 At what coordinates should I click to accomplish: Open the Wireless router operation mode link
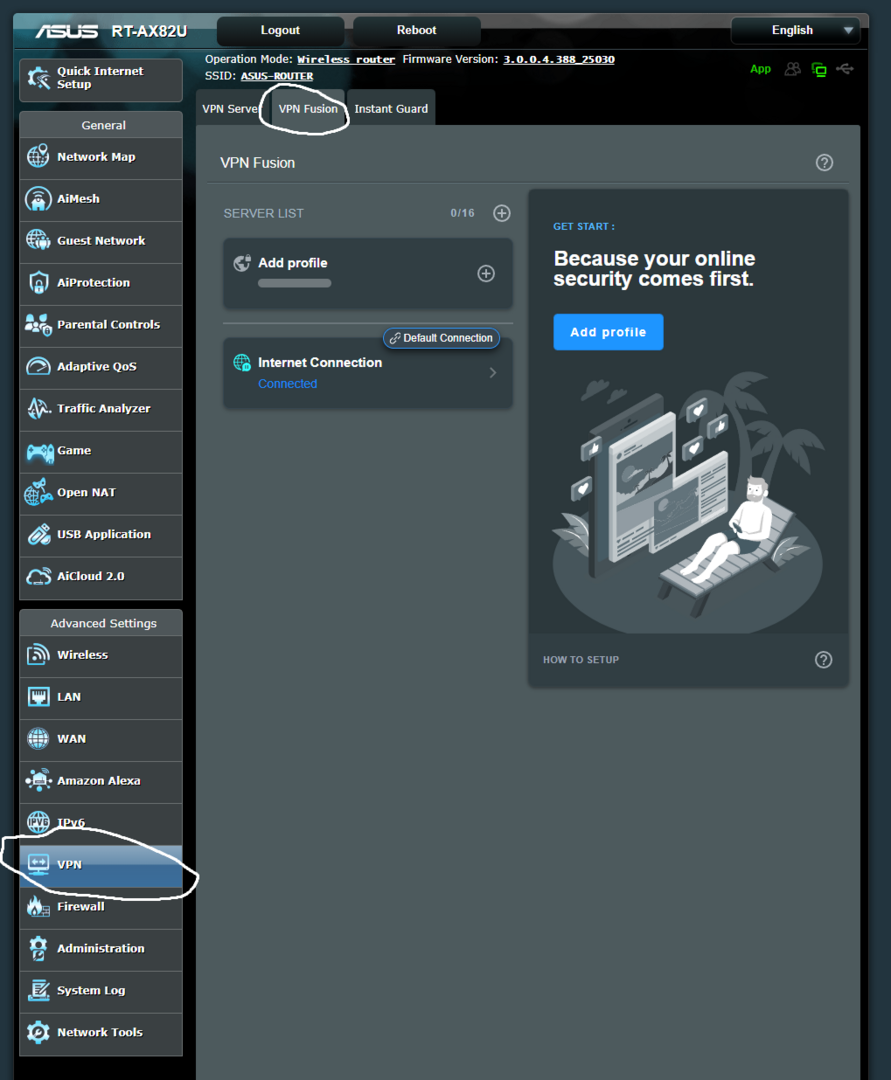pyautogui.click(x=345, y=59)
